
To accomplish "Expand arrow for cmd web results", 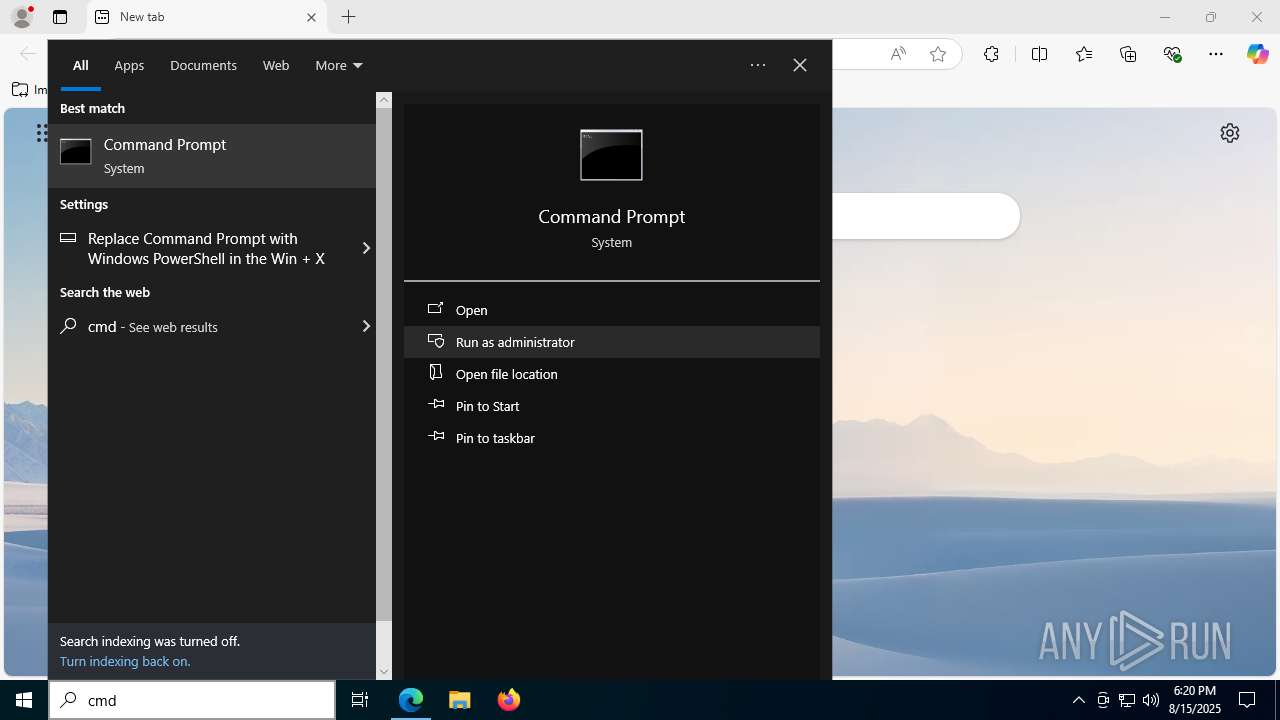I will pos(366,326).
